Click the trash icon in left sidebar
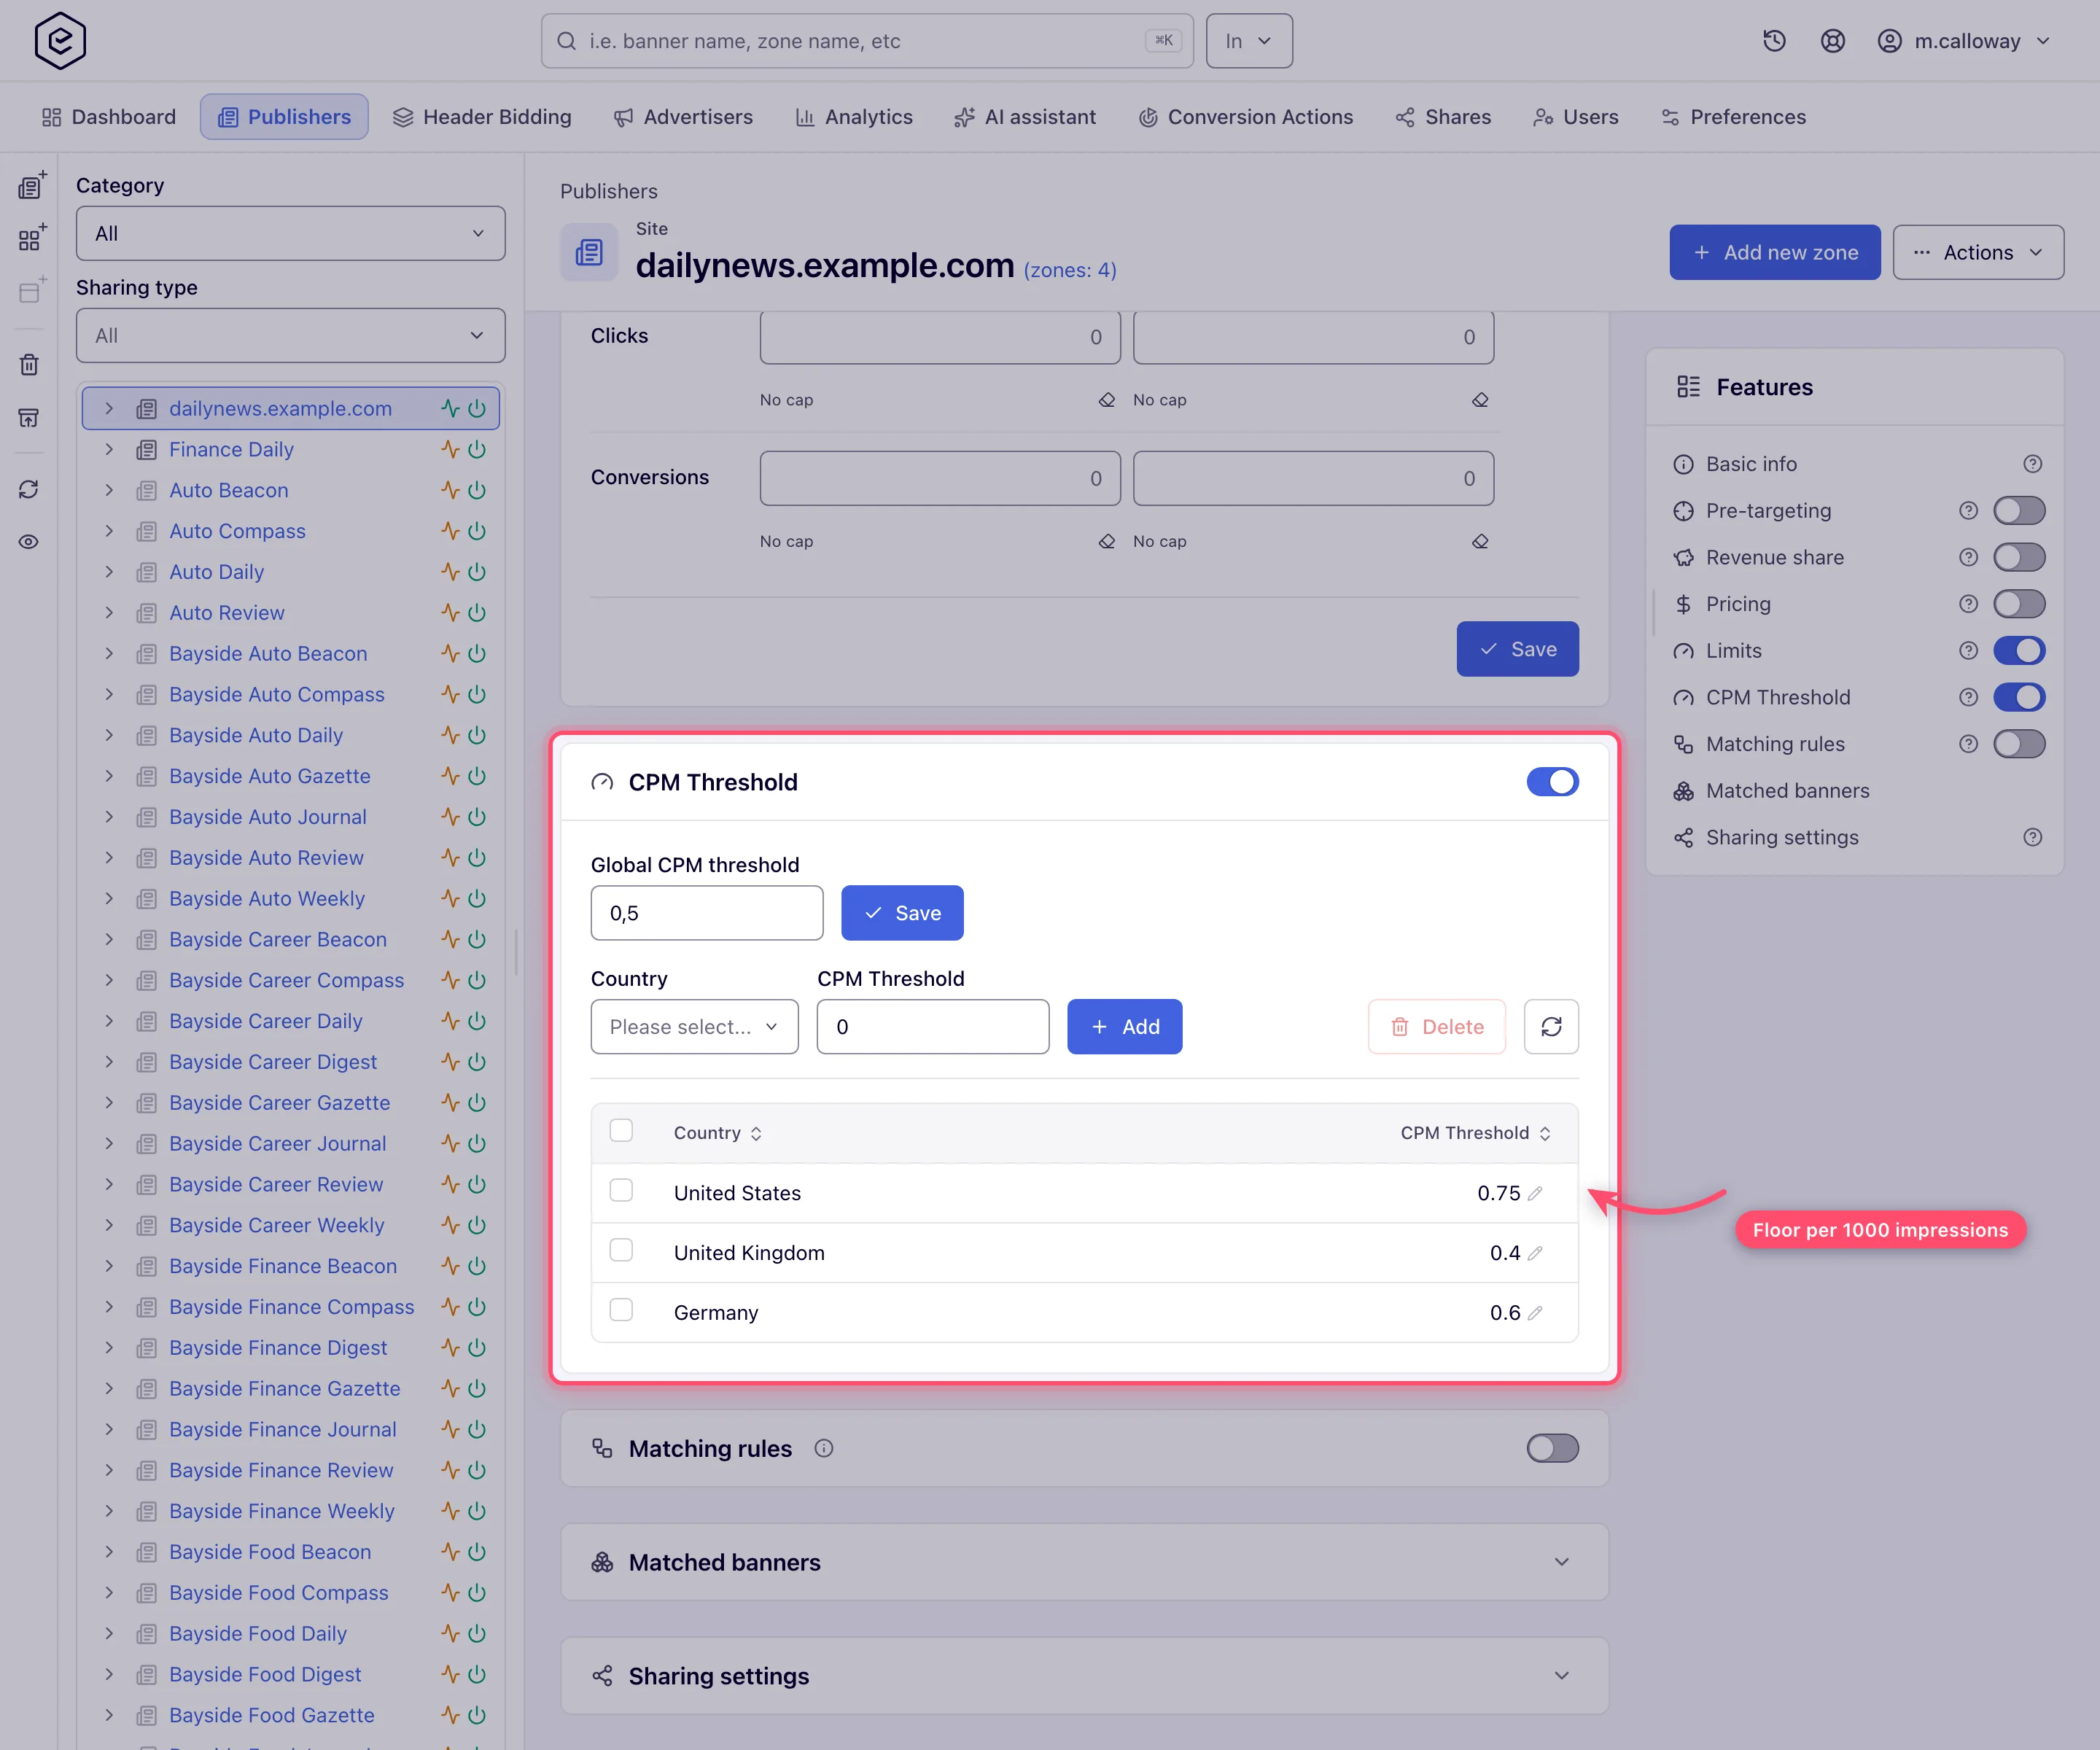This screenshot has height=1750, width=2100. pyautogui.click(x=29, y=365)
